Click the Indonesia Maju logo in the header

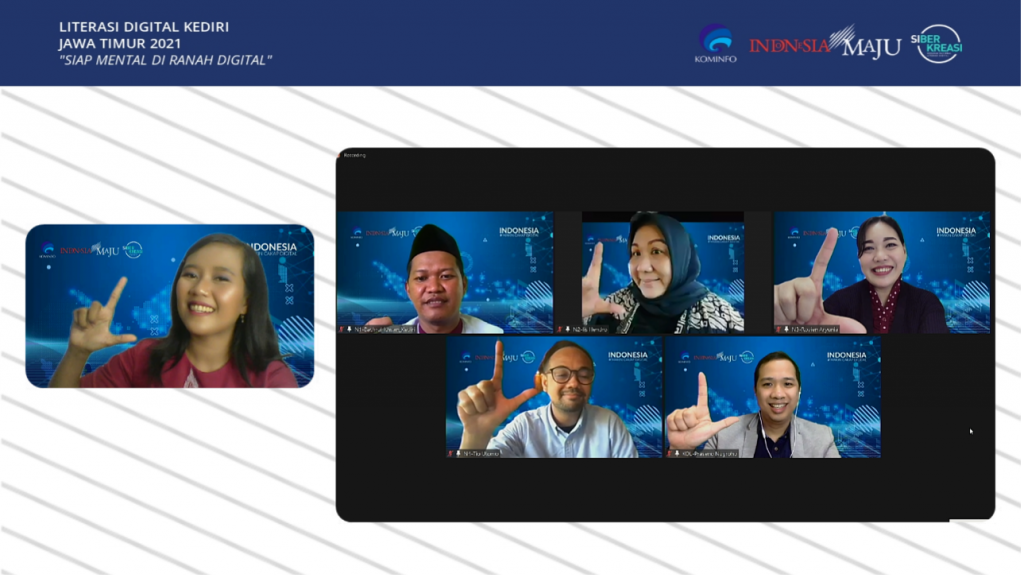click(x=824, y=43)
